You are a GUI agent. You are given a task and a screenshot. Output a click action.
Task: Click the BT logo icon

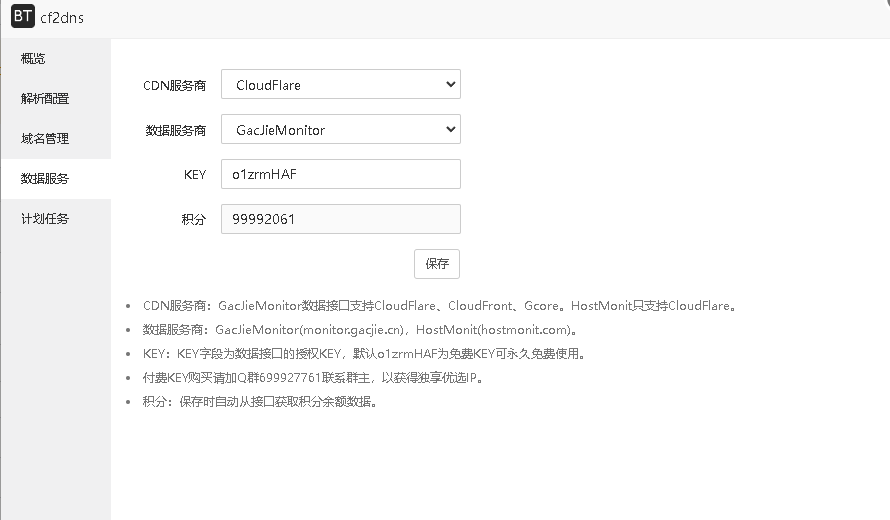tap(22, 17)
